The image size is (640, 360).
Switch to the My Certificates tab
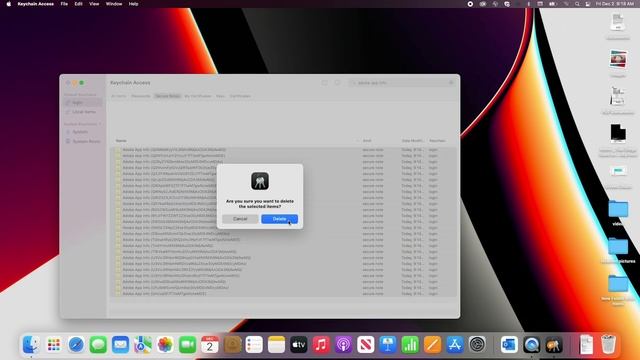[198, 96]
